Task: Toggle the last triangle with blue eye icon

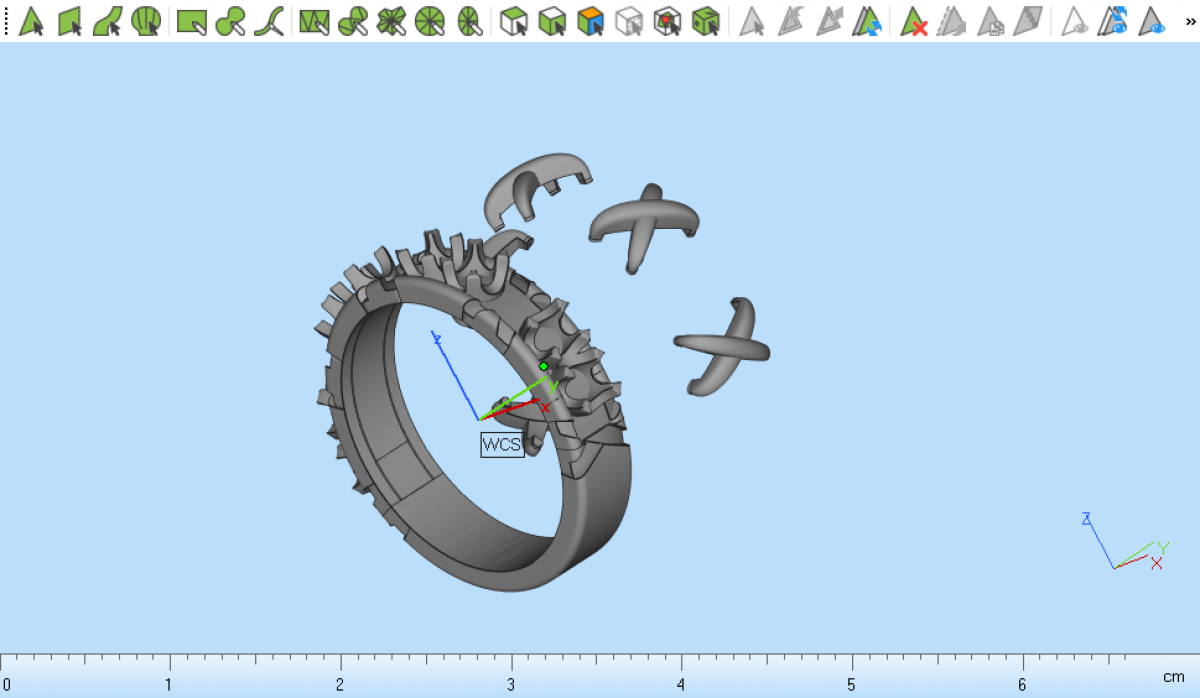Action: coord(1153,21)
